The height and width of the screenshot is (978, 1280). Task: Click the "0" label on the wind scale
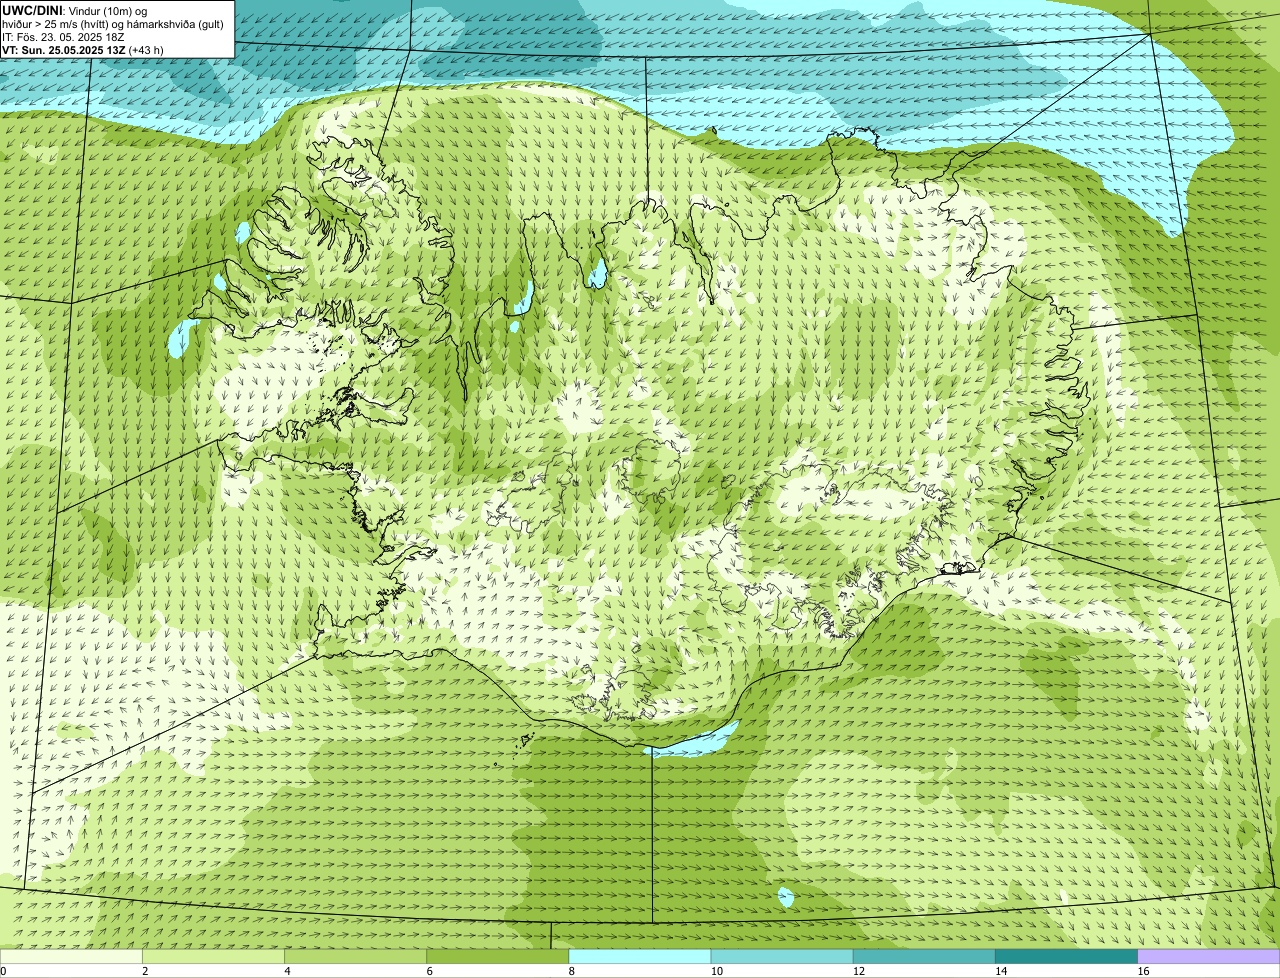pyautogui.click(x=4, y=971)
